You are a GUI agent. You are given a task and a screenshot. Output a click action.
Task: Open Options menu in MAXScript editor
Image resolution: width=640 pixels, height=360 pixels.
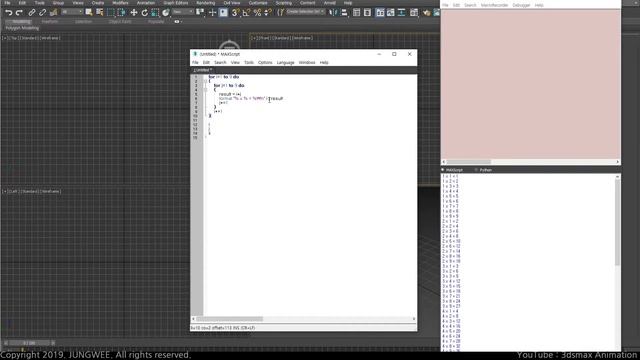click(x=265, y=62)
